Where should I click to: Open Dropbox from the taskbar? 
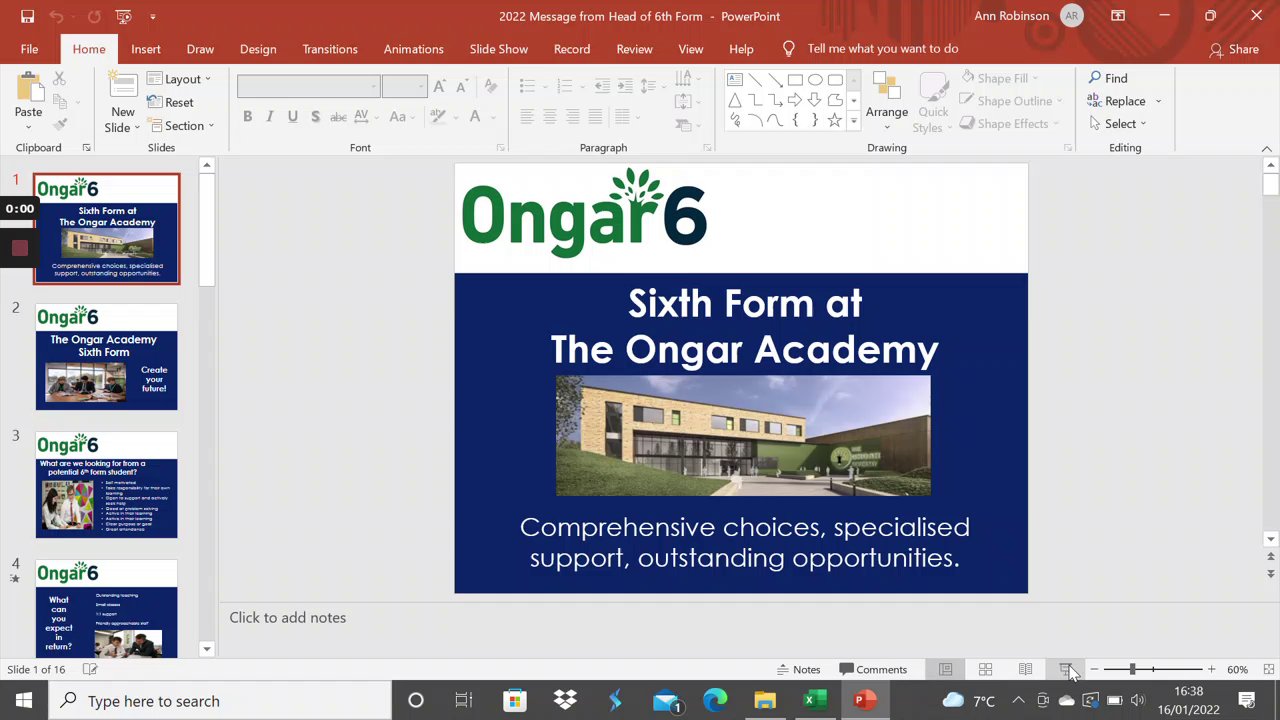pyautogui.click(x=565, y=701)
